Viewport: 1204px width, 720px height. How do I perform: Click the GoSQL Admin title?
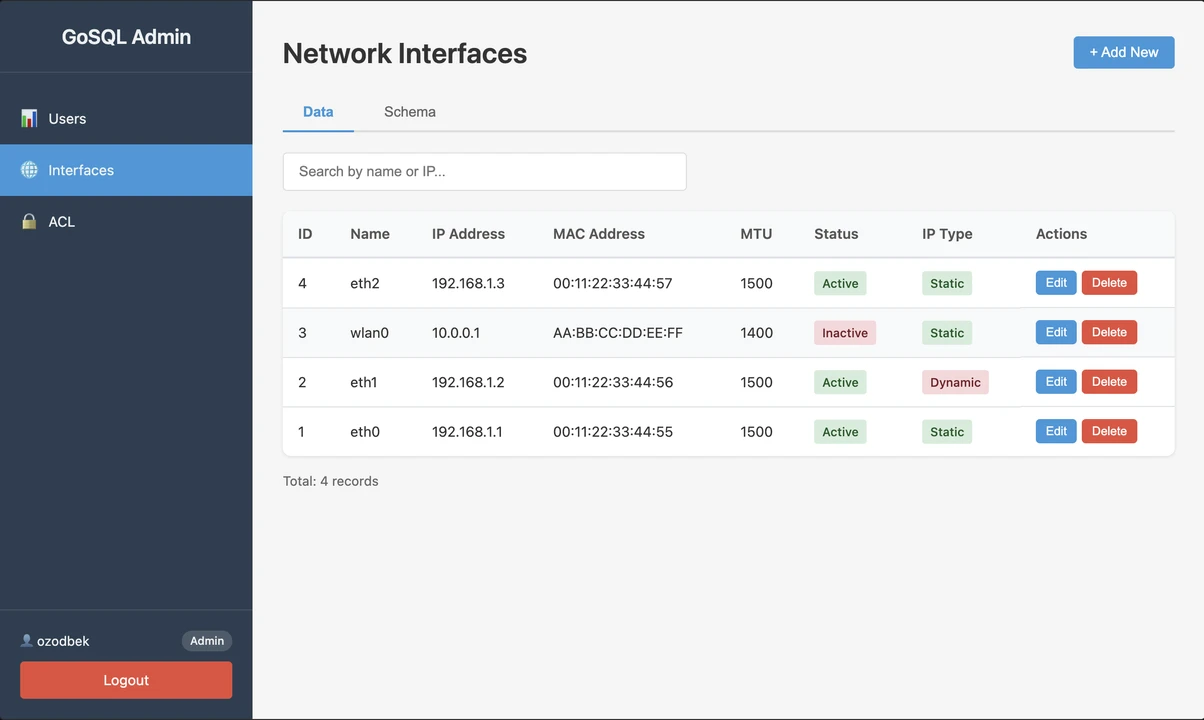[126, 37]
